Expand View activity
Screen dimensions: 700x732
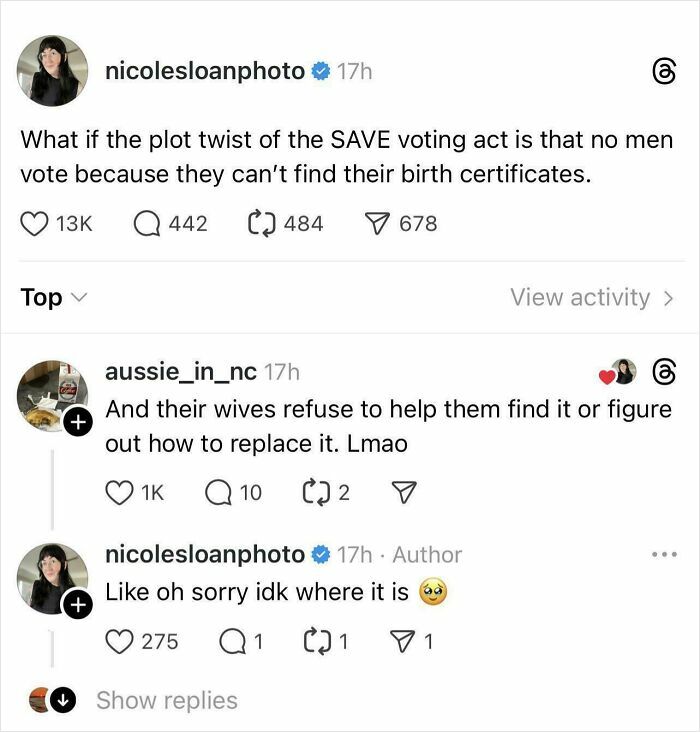[592, 297]
